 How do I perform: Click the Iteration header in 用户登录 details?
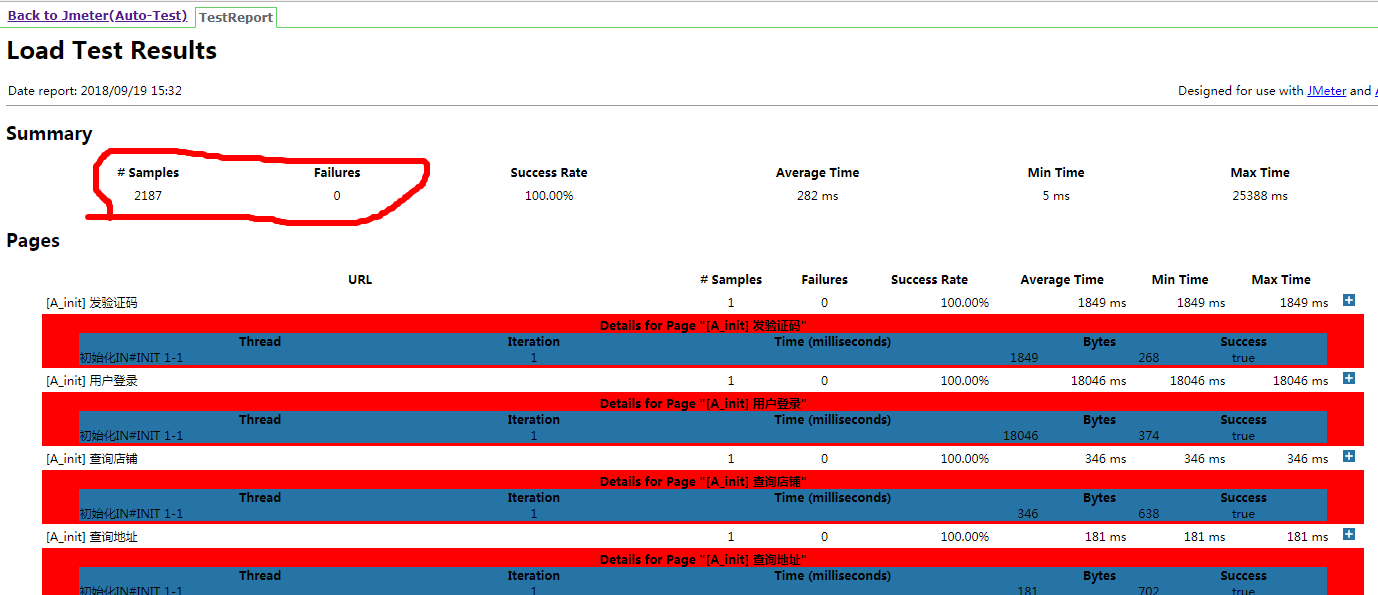533,420
